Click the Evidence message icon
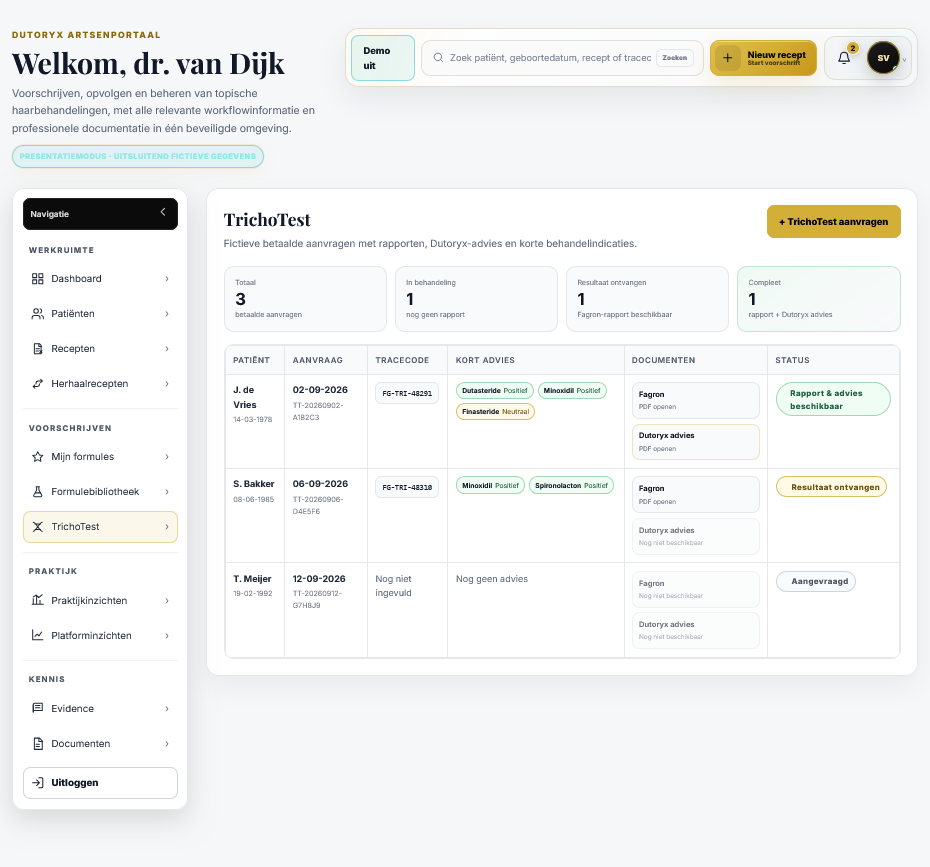The width and height of the screenshot is (930, 867). coord(37,708)
